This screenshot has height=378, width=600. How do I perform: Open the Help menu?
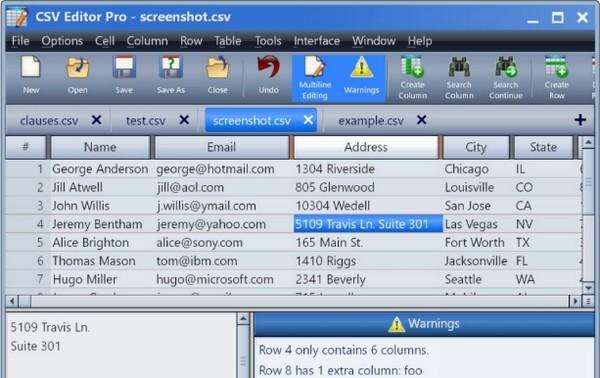pyautogui.click(x=420, y=41)
